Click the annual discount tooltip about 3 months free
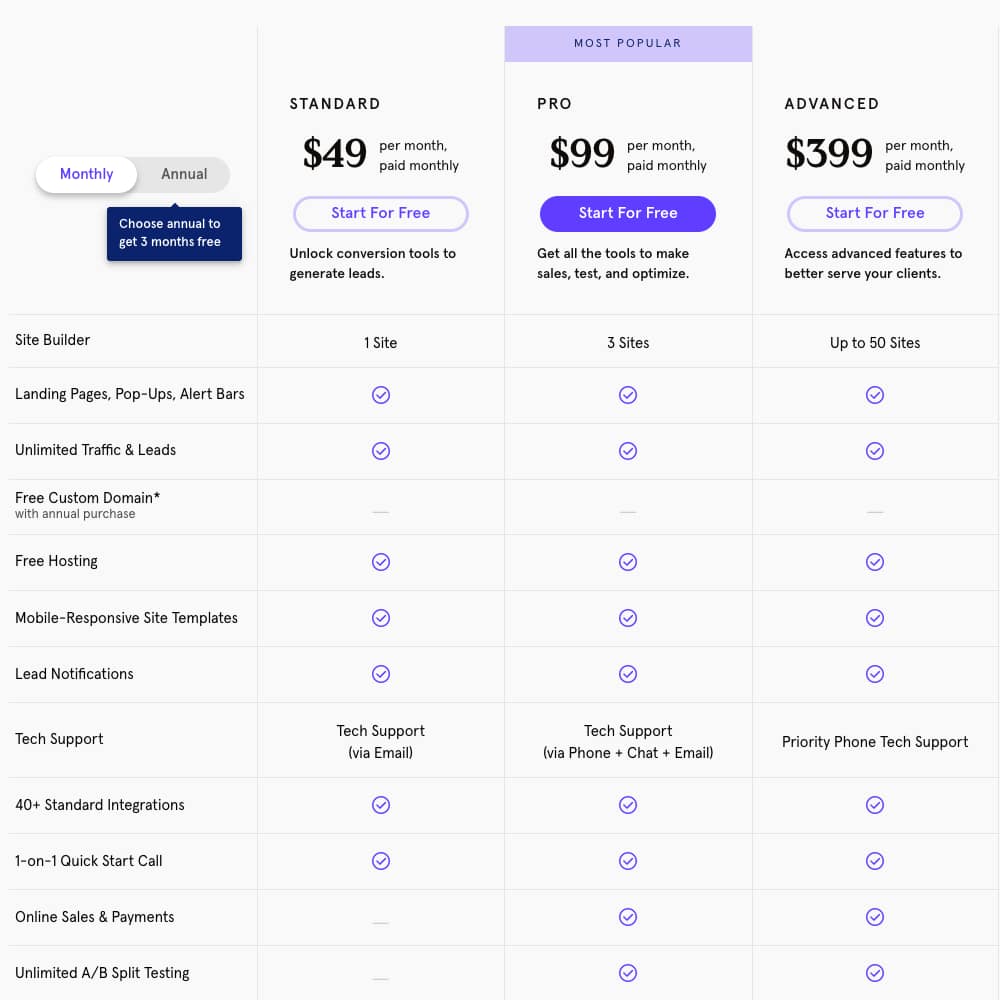Viewport: 1000px width, 1000px height. point(174,234)
